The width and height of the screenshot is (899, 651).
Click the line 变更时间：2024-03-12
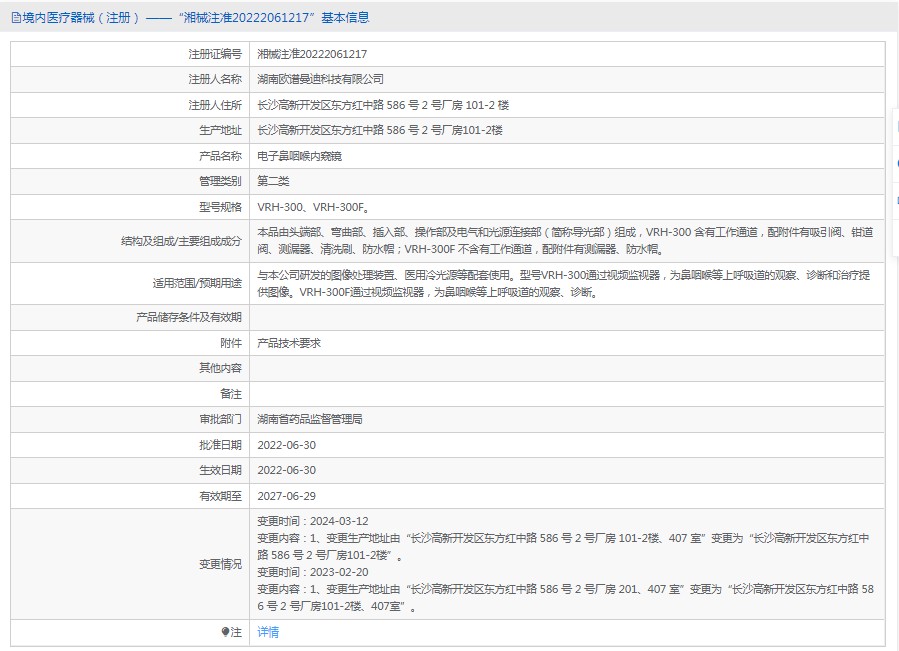313,521
